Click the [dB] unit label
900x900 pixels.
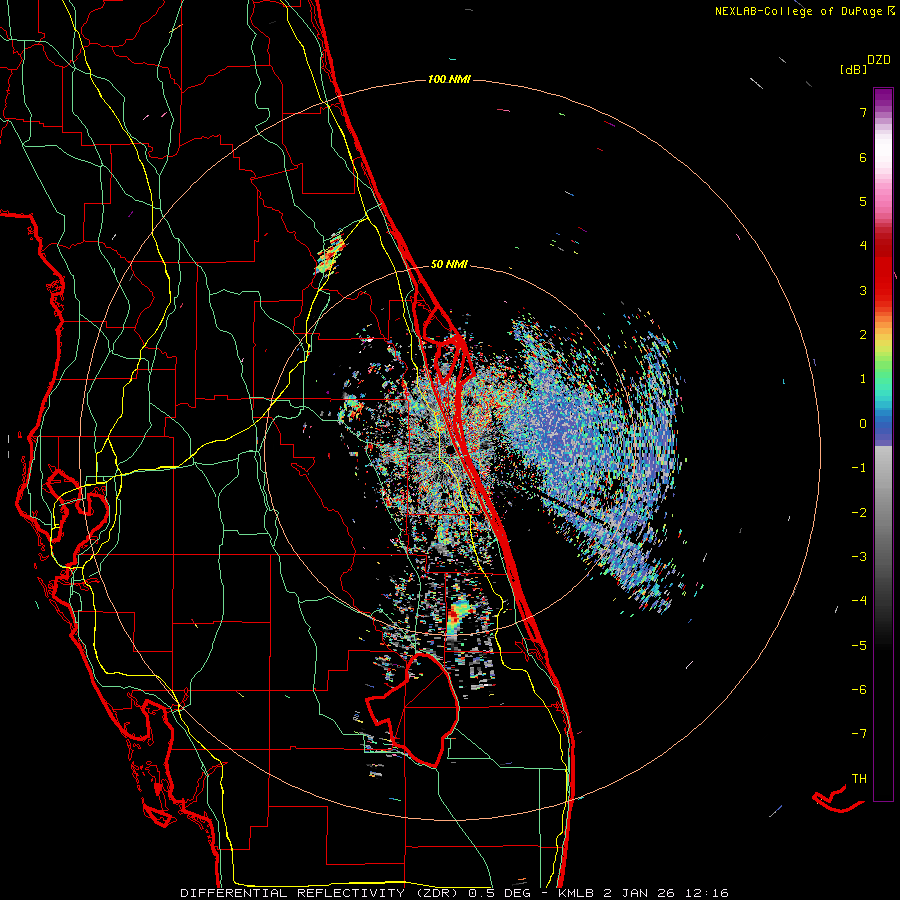854,69
